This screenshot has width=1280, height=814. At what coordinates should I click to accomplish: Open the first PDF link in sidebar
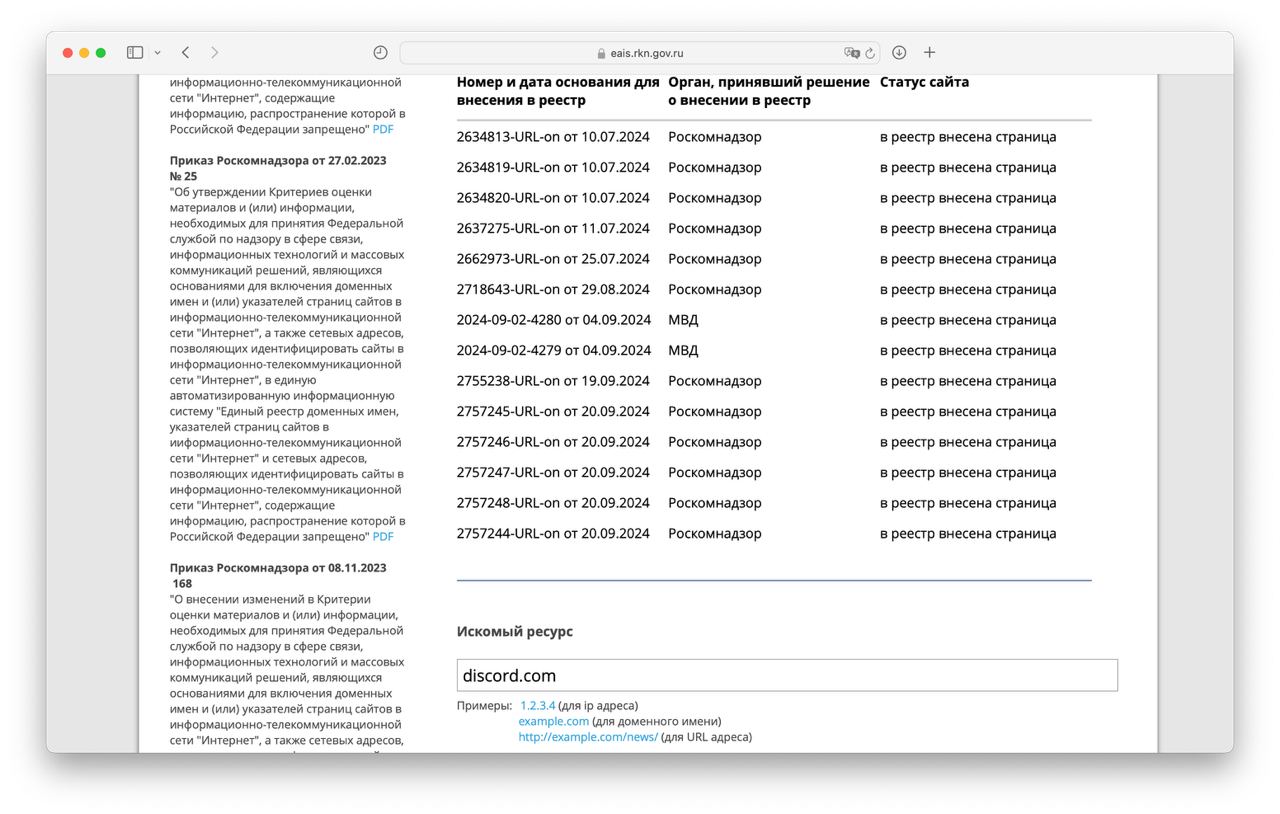click(383, 130)
